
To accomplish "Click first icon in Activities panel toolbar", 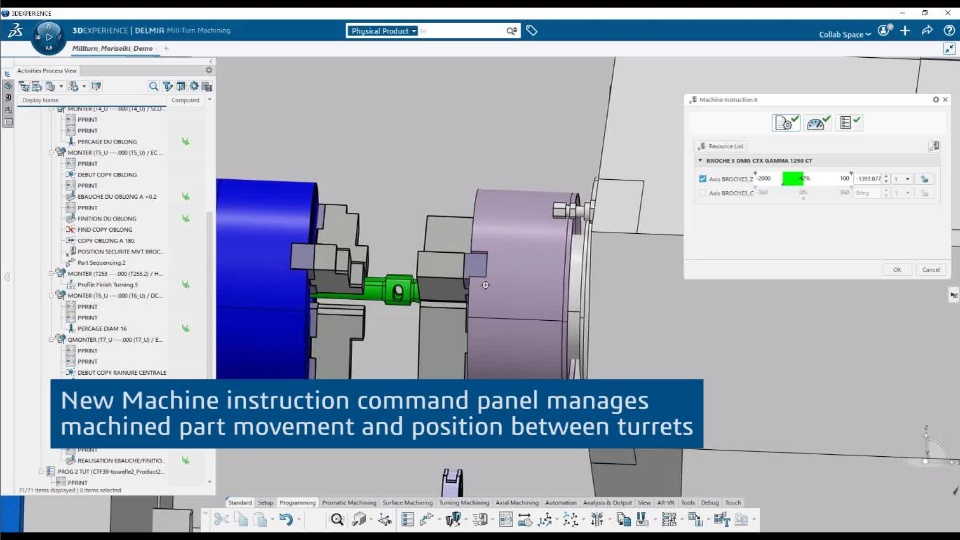I will [x=24, y=86].
